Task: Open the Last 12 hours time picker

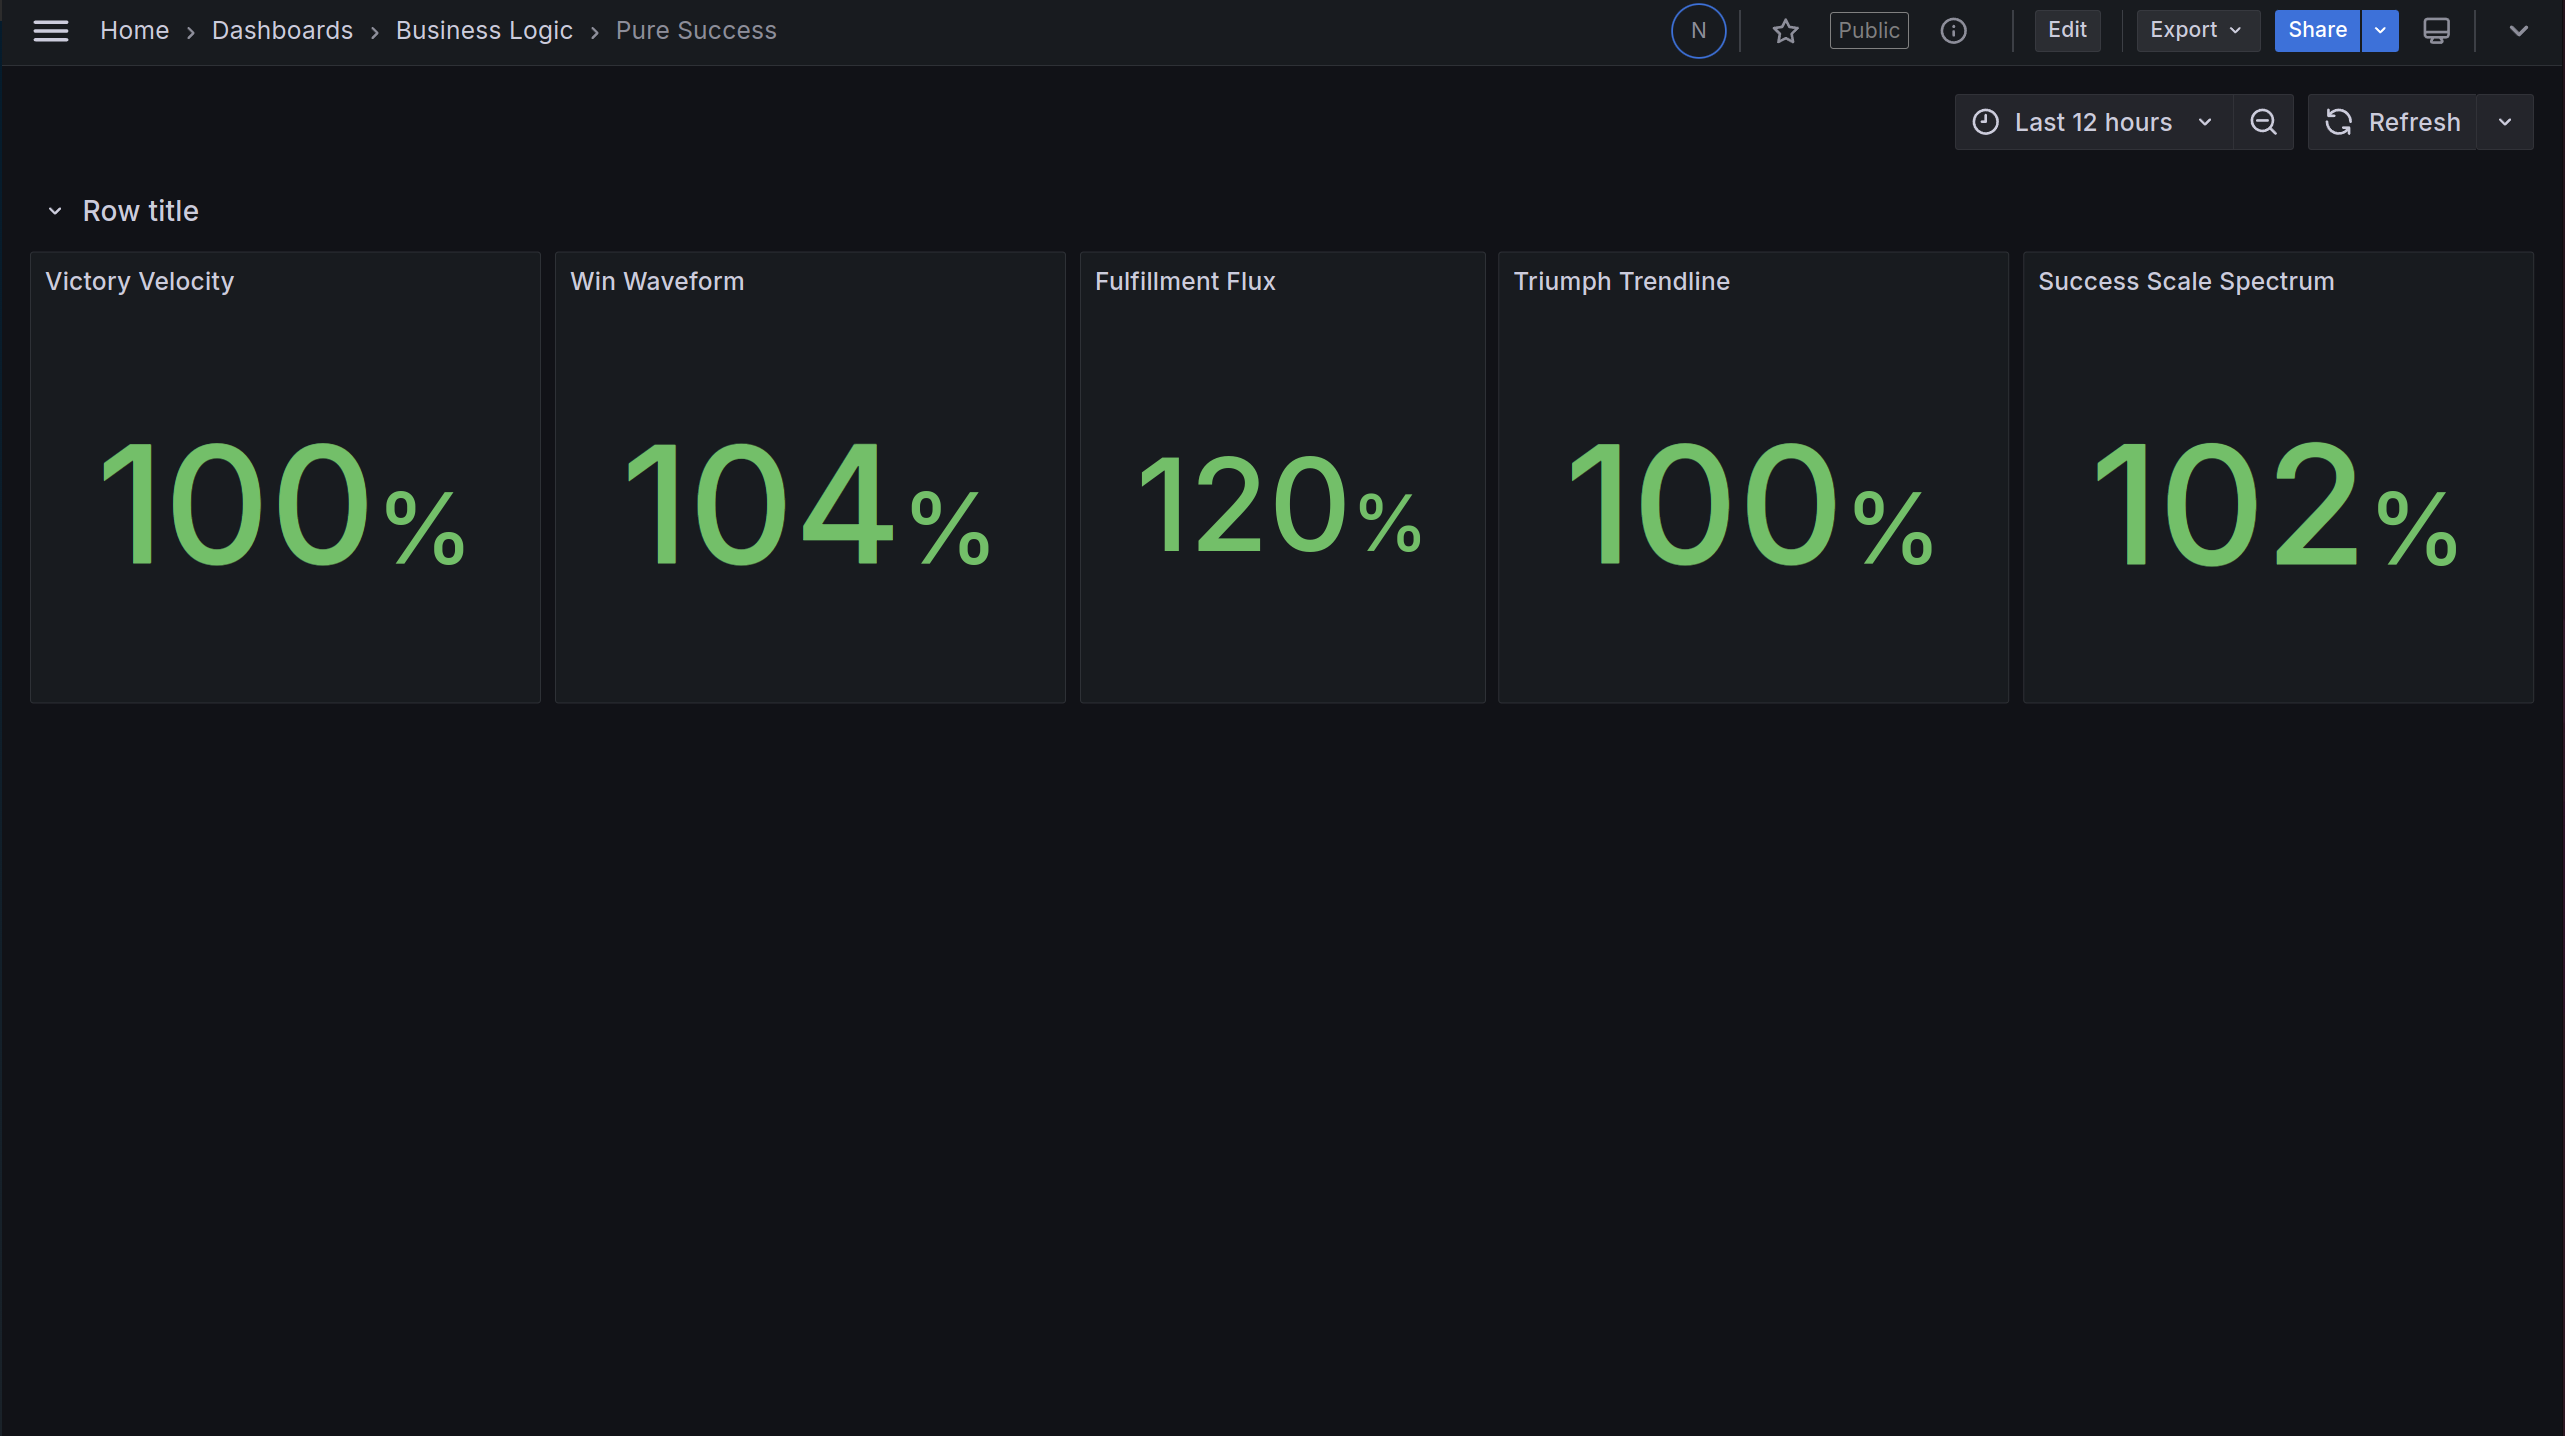Action: pyautogui.click(x=2093, y=122)
